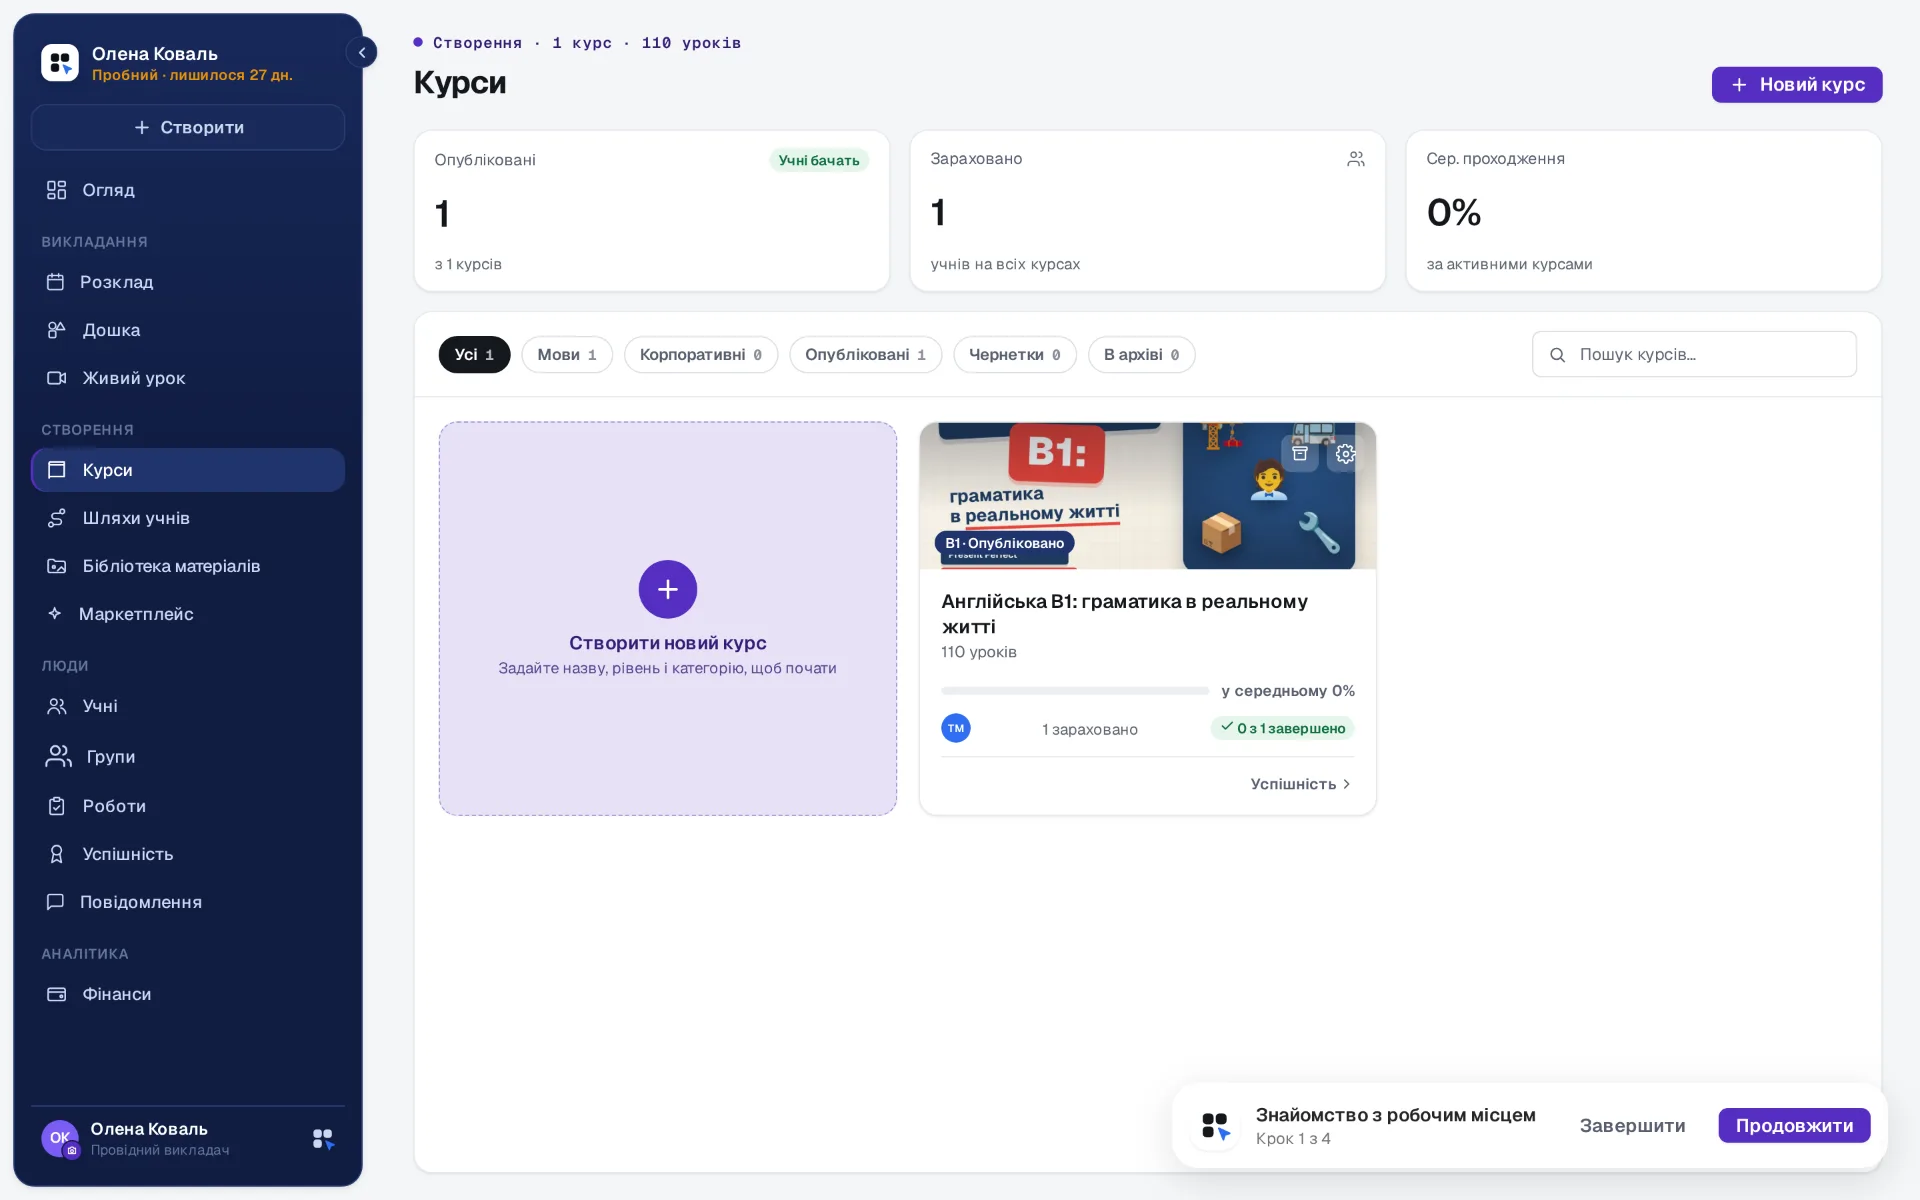Image resolution: width=1920 pixels, height=1200 pixels.
Task: Click the Новий курс button
Action: coord(1797,85)
